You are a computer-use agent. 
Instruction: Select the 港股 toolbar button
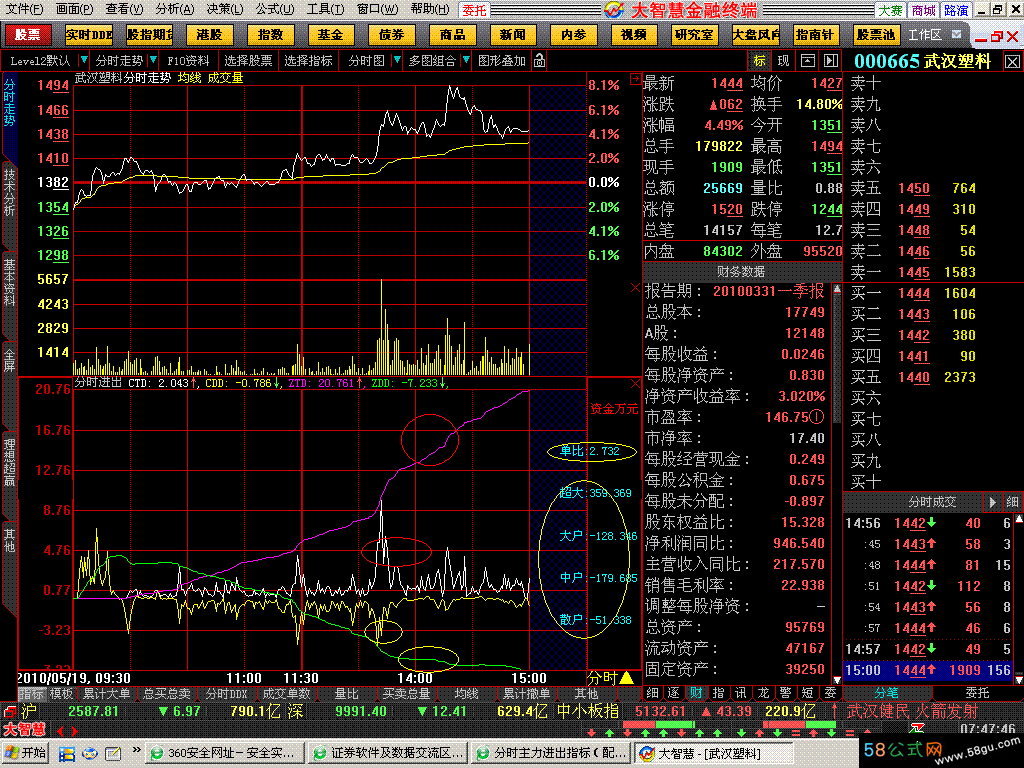pyautogui.click(x=209, y=35)
